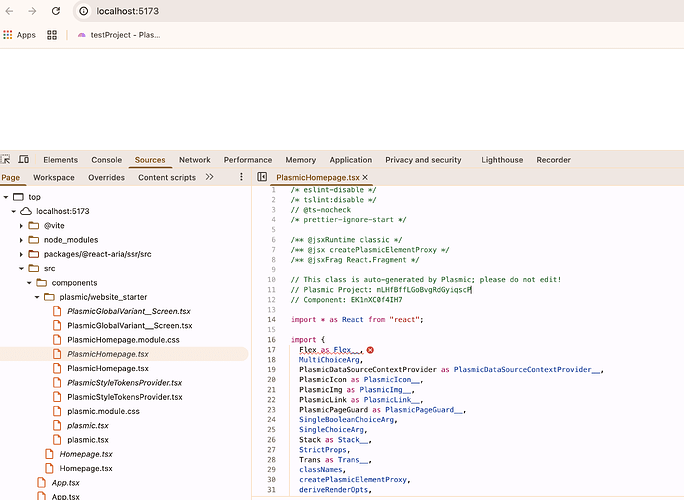Collapse the src folder
This screenshot has width=684, height=500.
(x=22, y=268)
